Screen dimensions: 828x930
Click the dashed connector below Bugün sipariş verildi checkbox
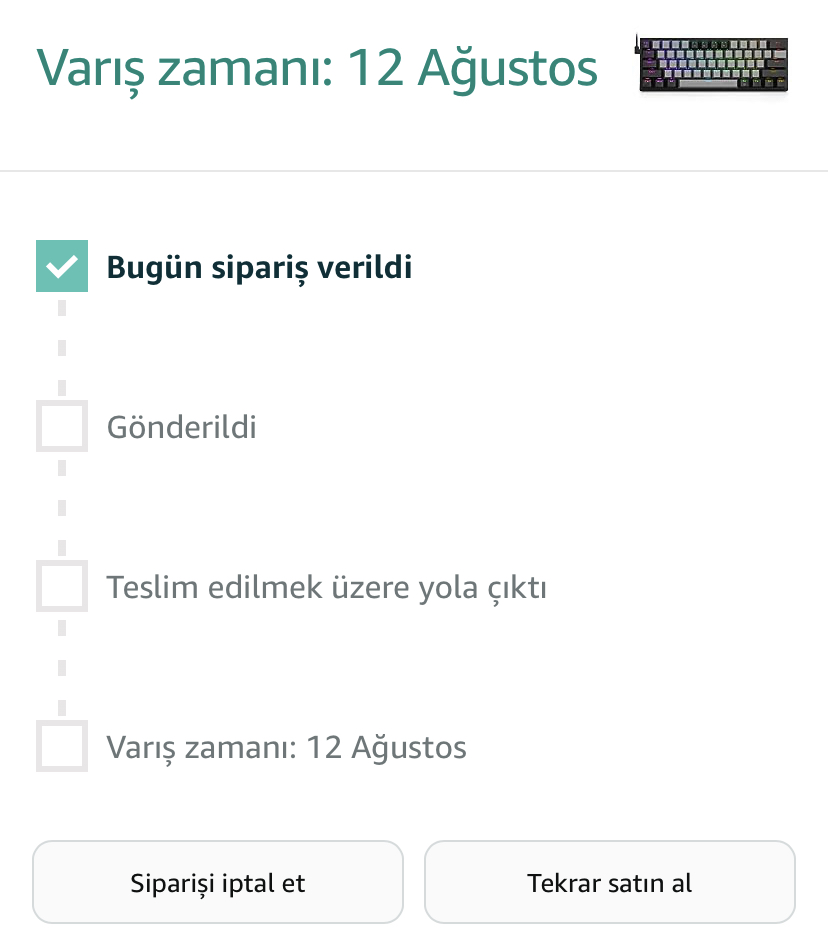pyautogui.click(x=62, y=346)
